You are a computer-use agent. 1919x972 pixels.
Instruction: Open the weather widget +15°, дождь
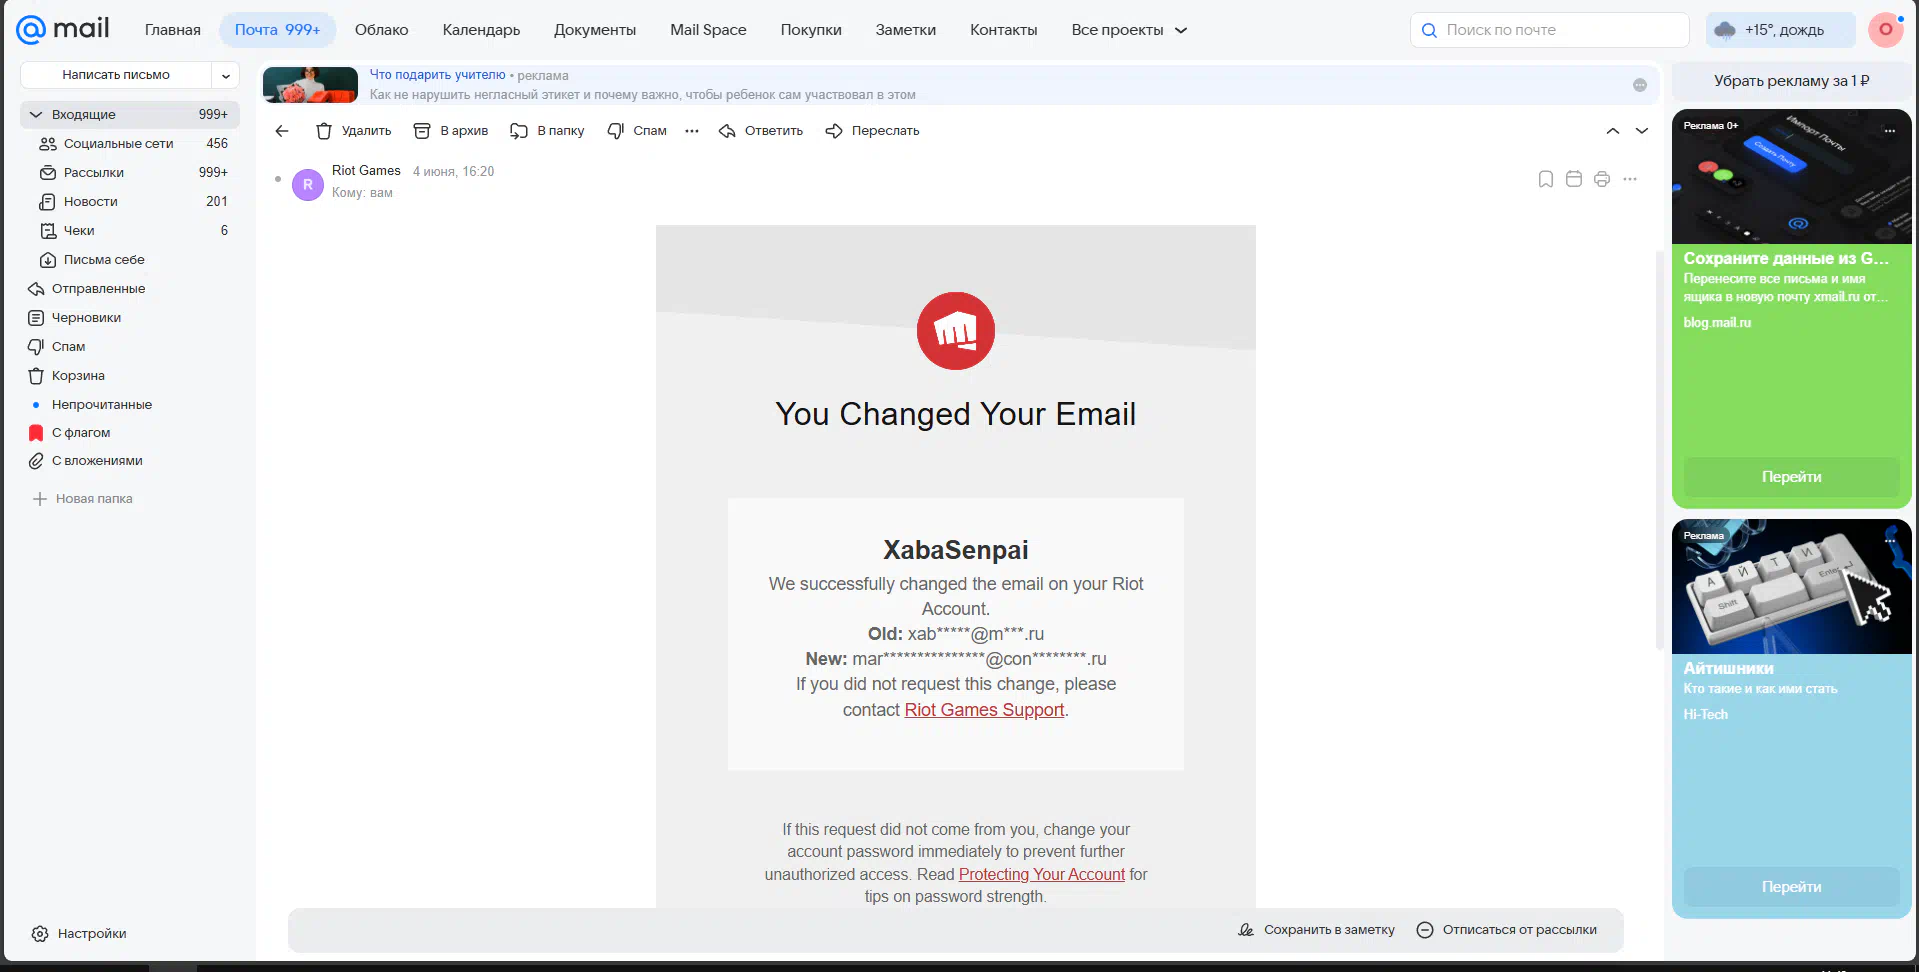click(1780, 30)
